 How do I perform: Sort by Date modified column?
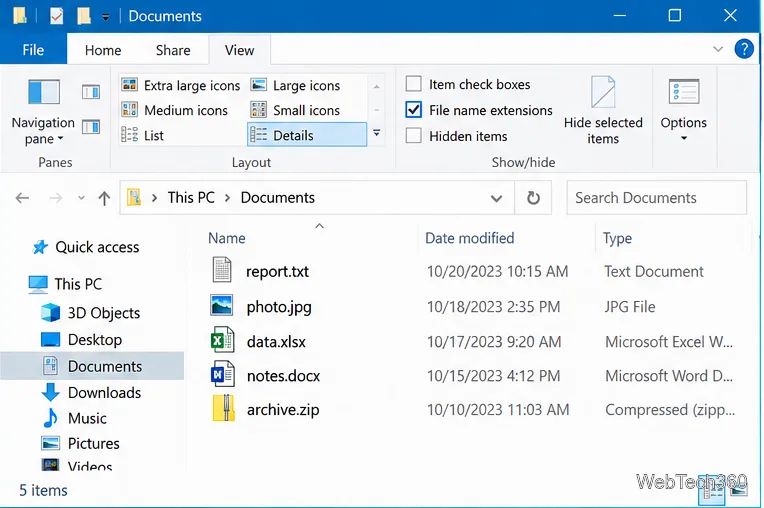pos(469,238)
